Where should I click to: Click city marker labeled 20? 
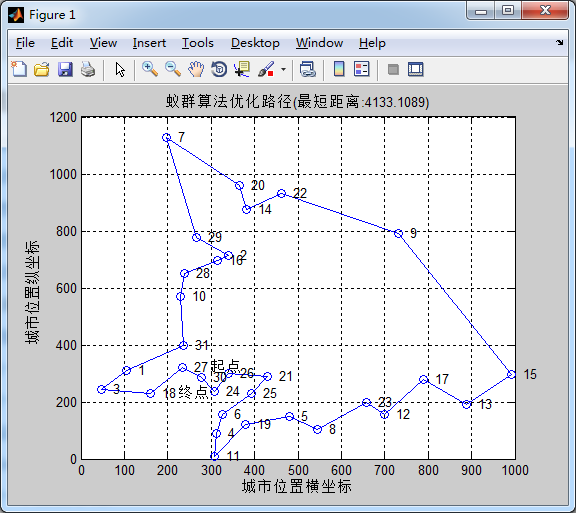239,185
